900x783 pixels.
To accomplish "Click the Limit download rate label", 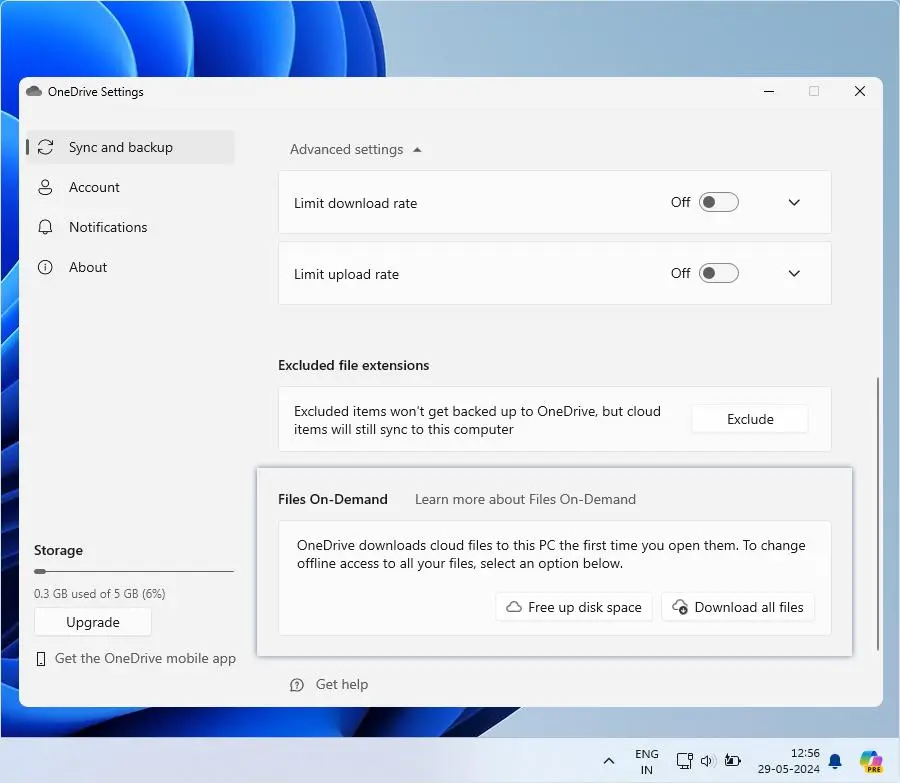I will click(x=355, y=203).
